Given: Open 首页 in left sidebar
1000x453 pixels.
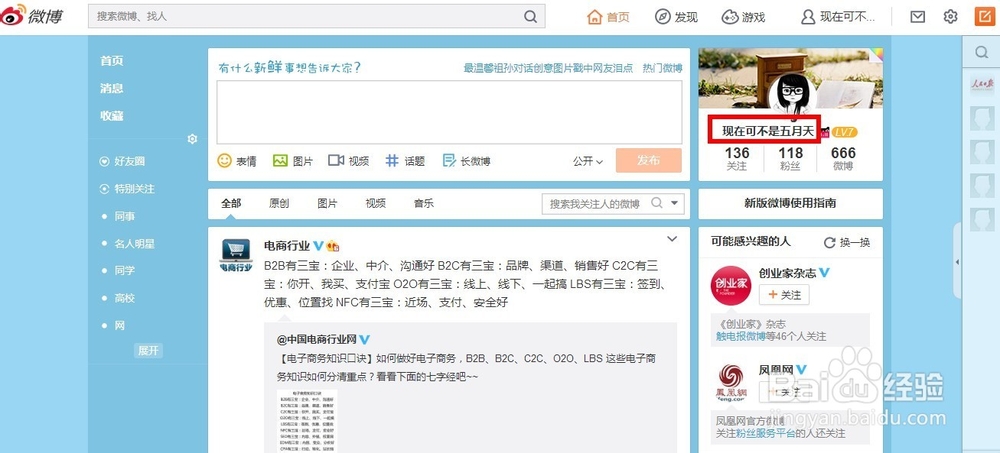Looking at the screenshot, I should coord(112,61).
